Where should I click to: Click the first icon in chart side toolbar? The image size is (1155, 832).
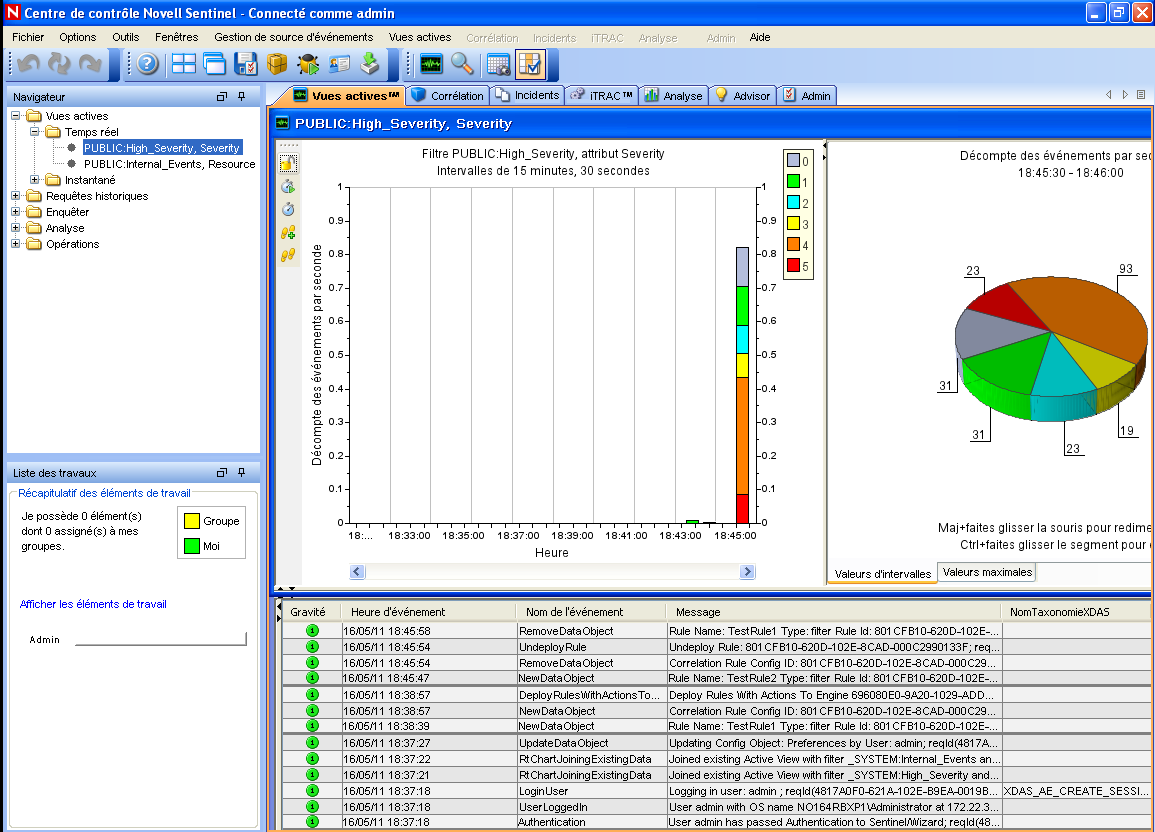pos(288,163)
